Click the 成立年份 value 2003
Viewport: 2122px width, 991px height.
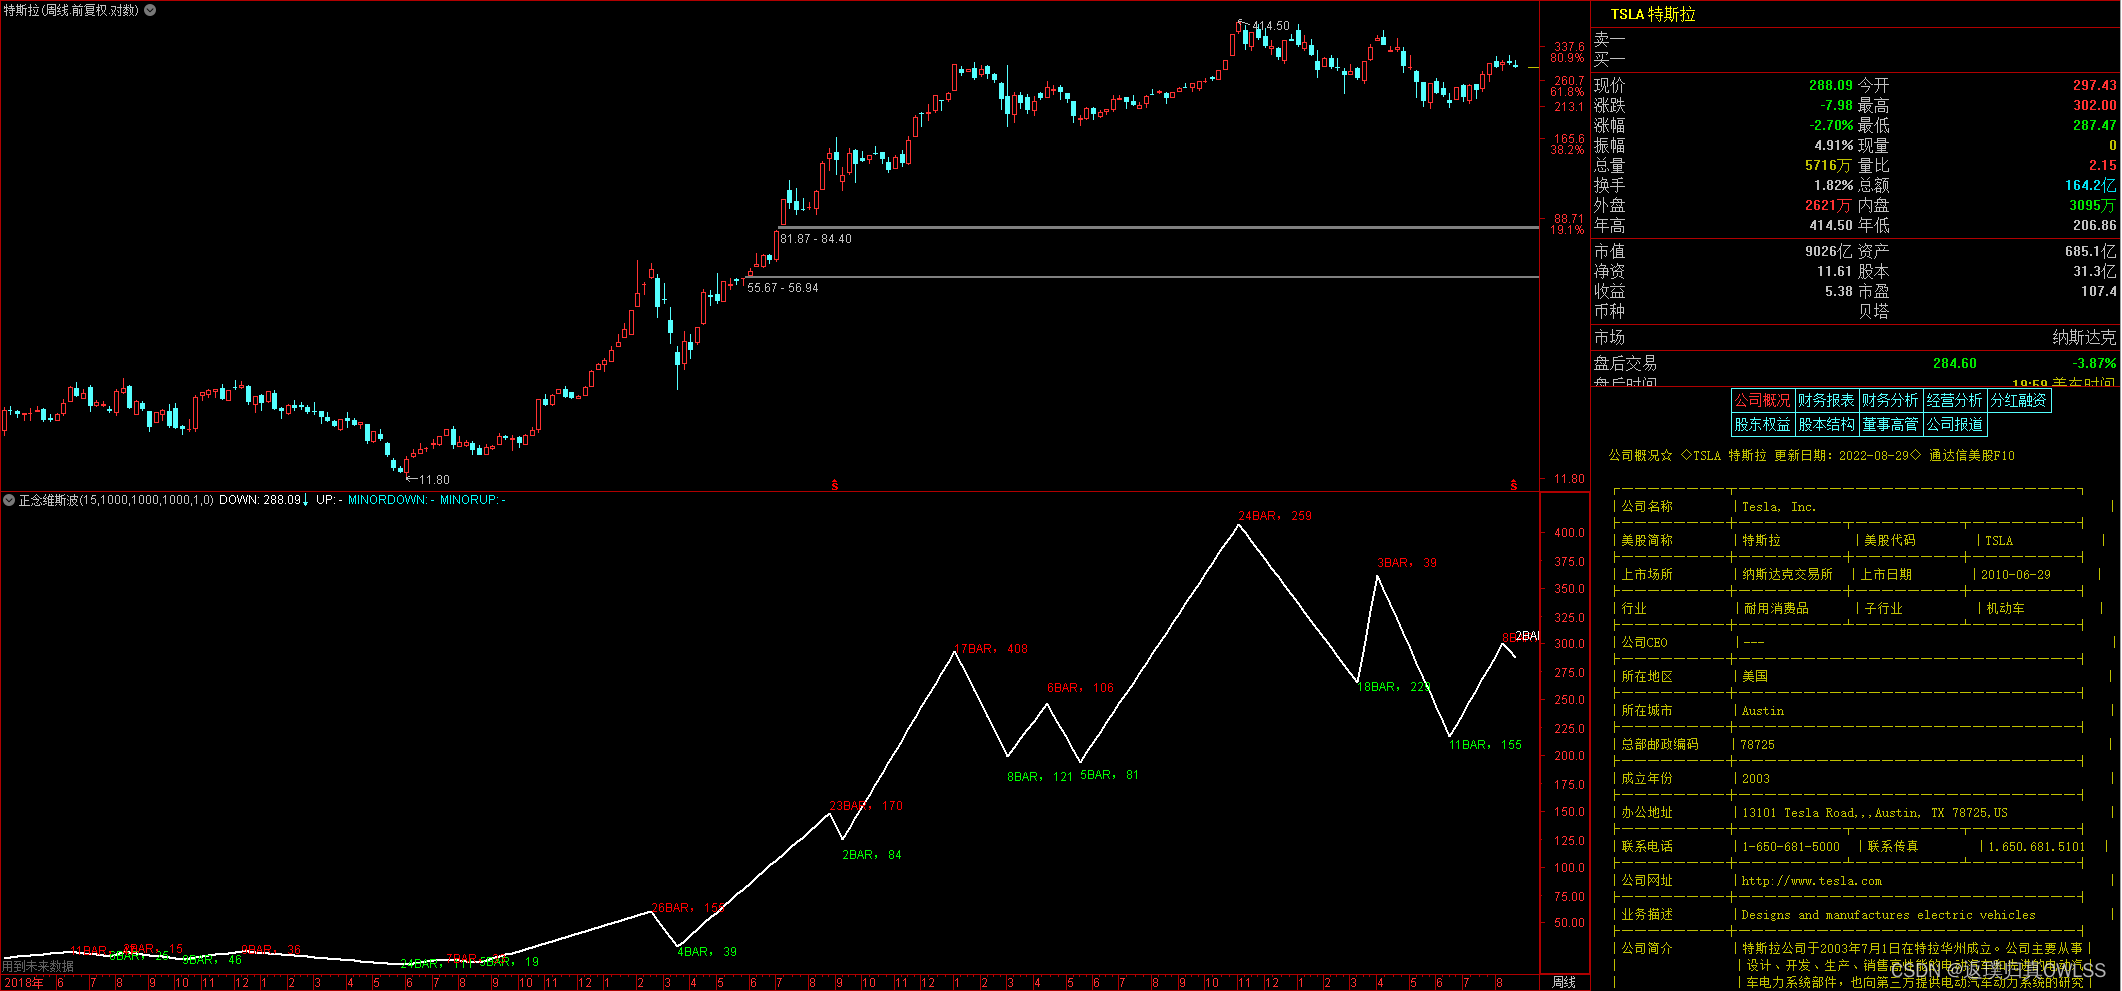(1755, 779)
